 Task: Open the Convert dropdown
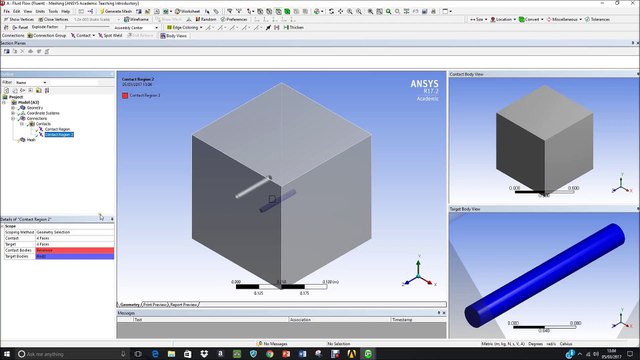pos(531,19)
